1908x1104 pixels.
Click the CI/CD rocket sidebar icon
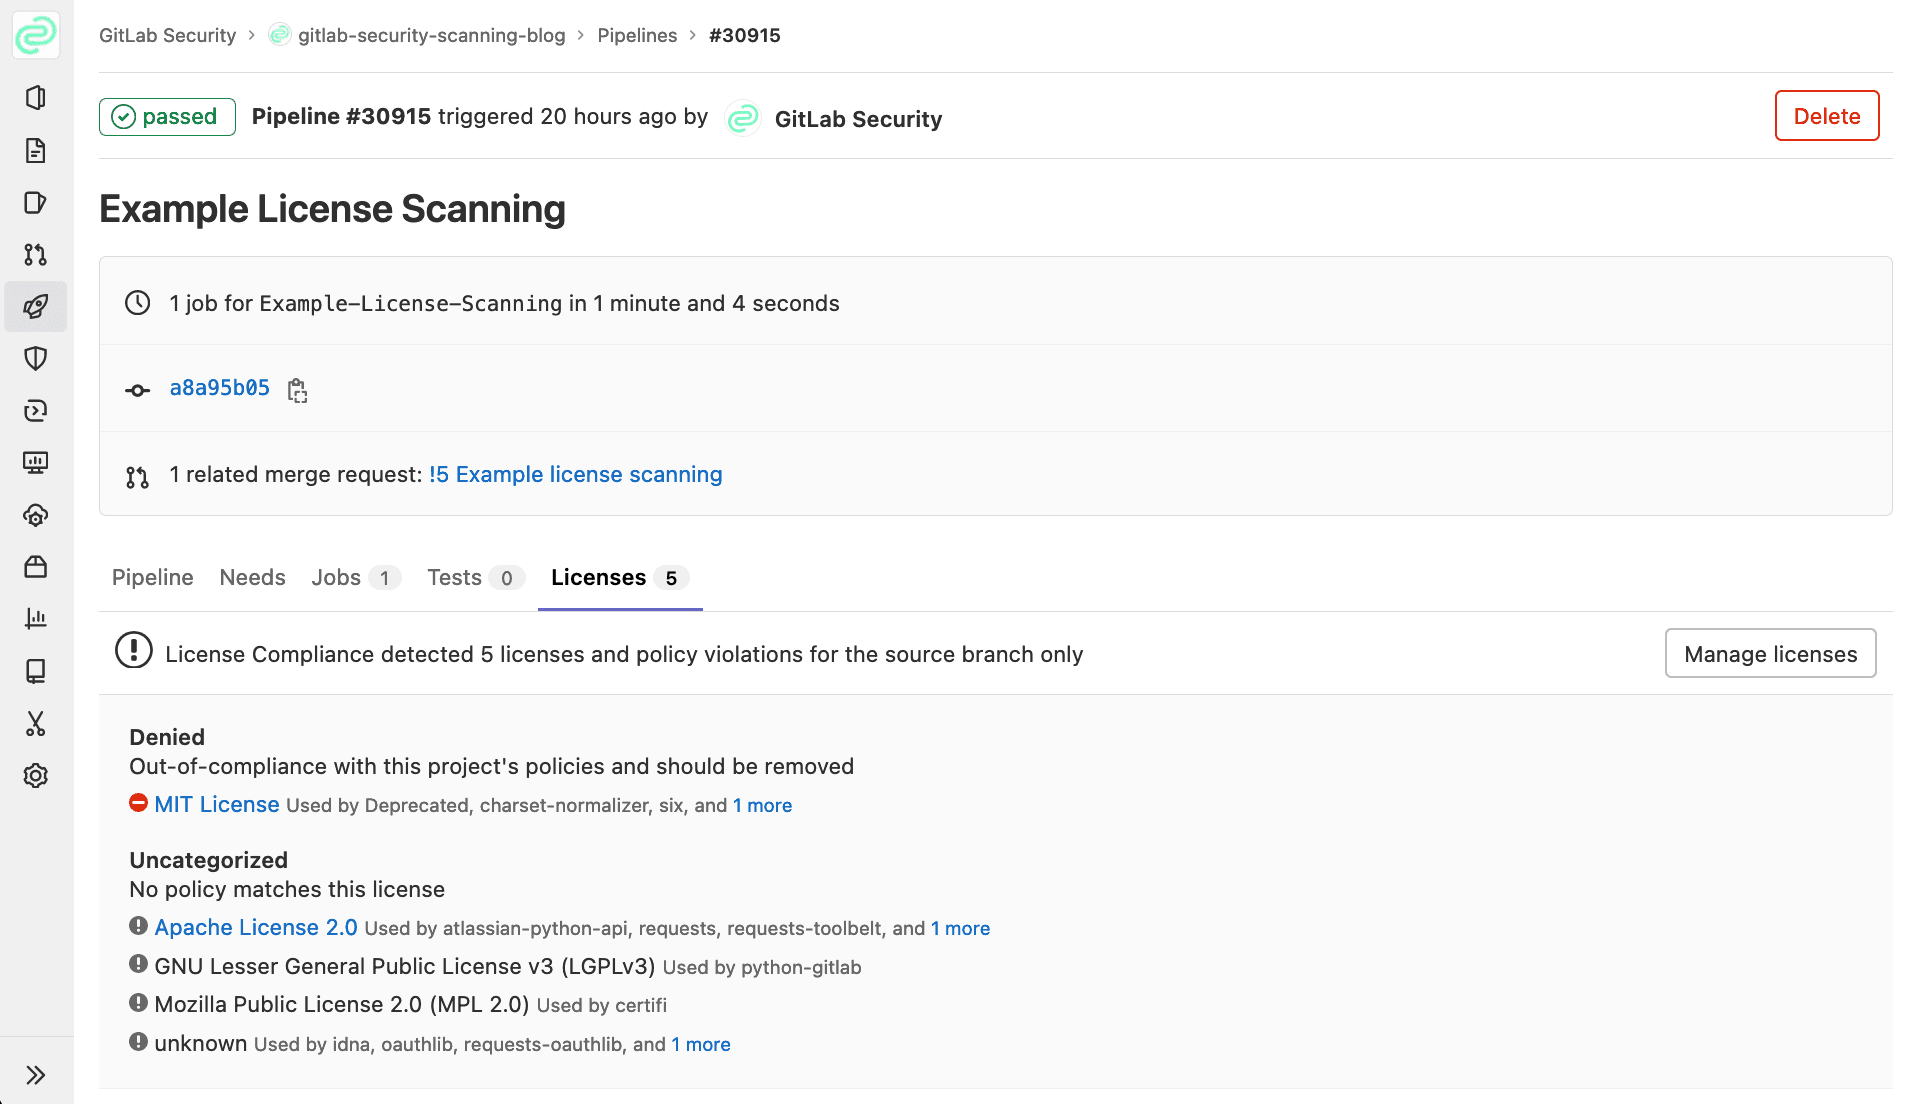pyautogui.click(x=36, y=306)
